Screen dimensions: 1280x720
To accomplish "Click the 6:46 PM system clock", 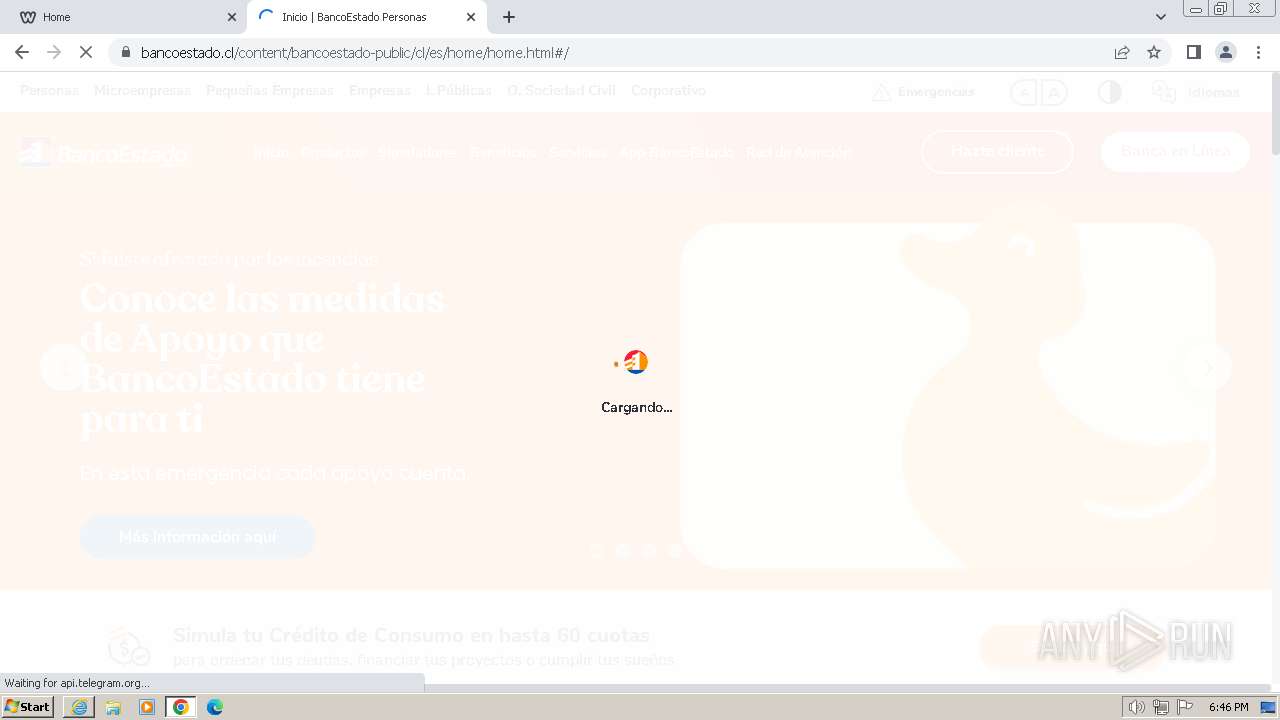I will (x=1229, y=707).
